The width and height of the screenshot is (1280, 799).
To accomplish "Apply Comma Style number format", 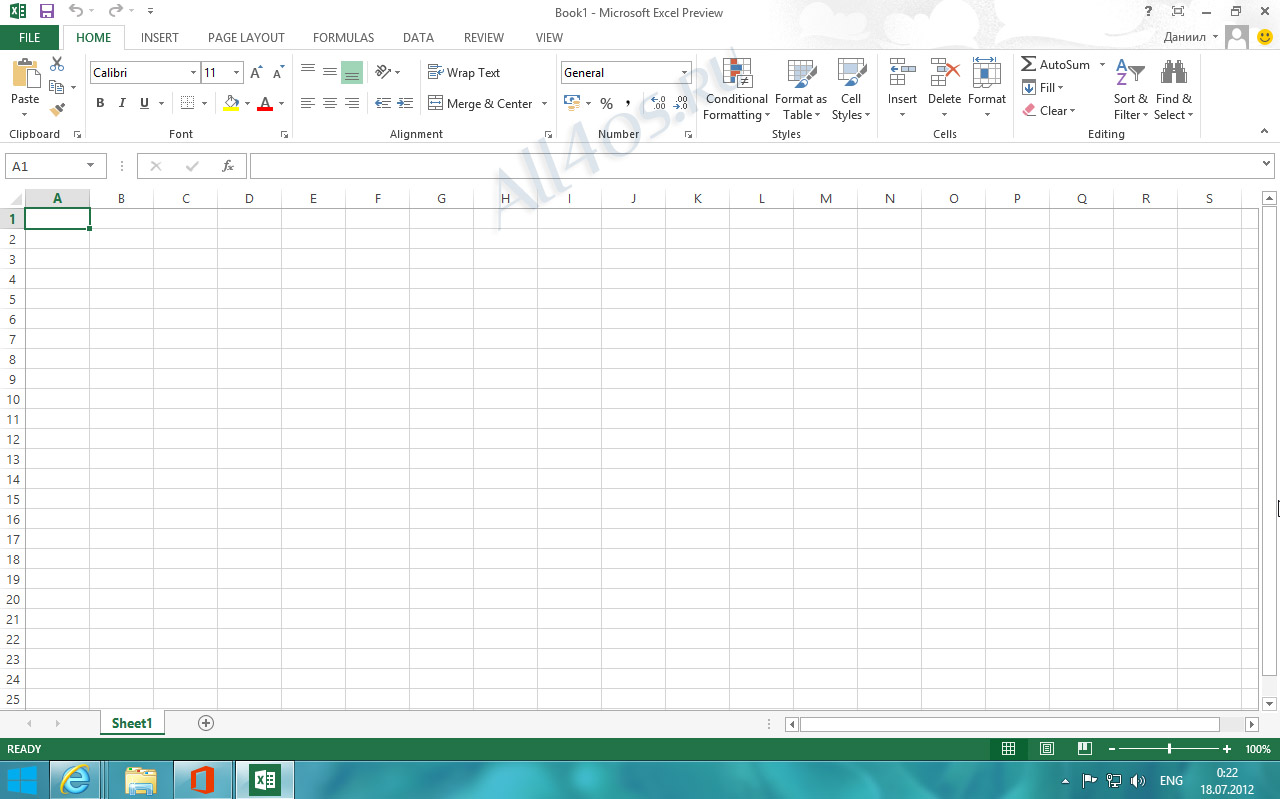I will point(628,103).
